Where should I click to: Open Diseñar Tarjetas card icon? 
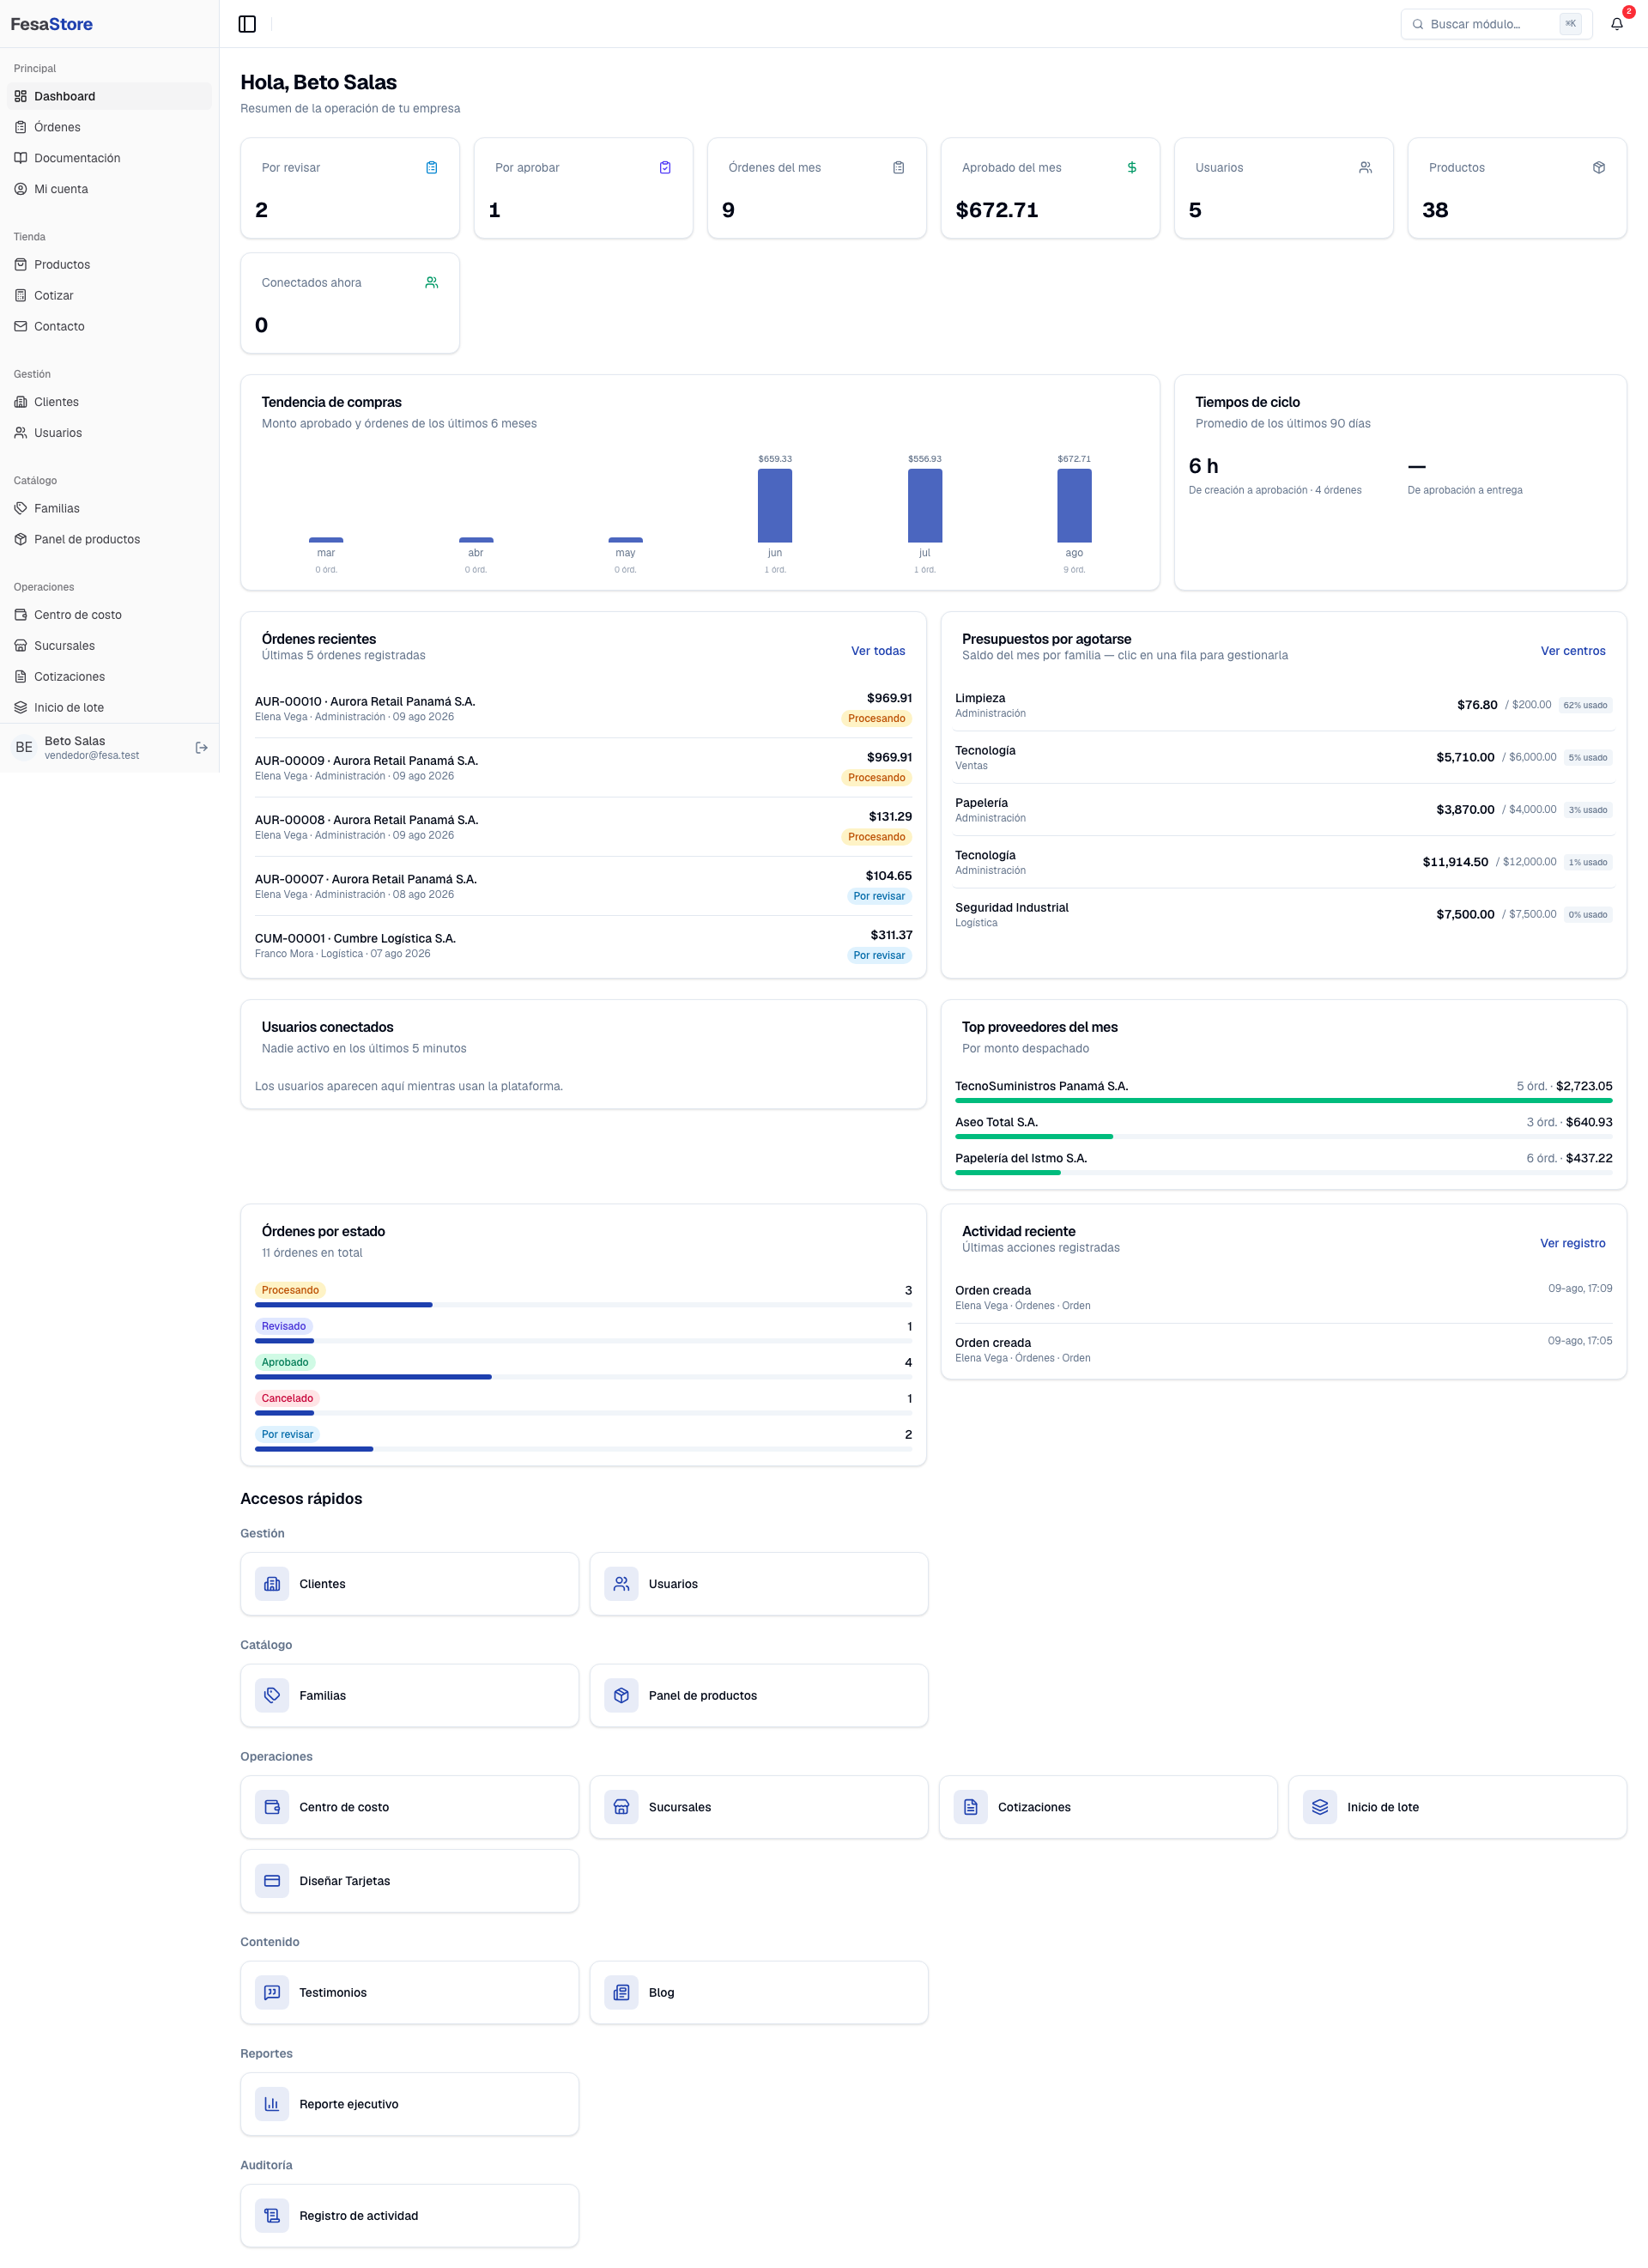click(x=272, y=1880)
